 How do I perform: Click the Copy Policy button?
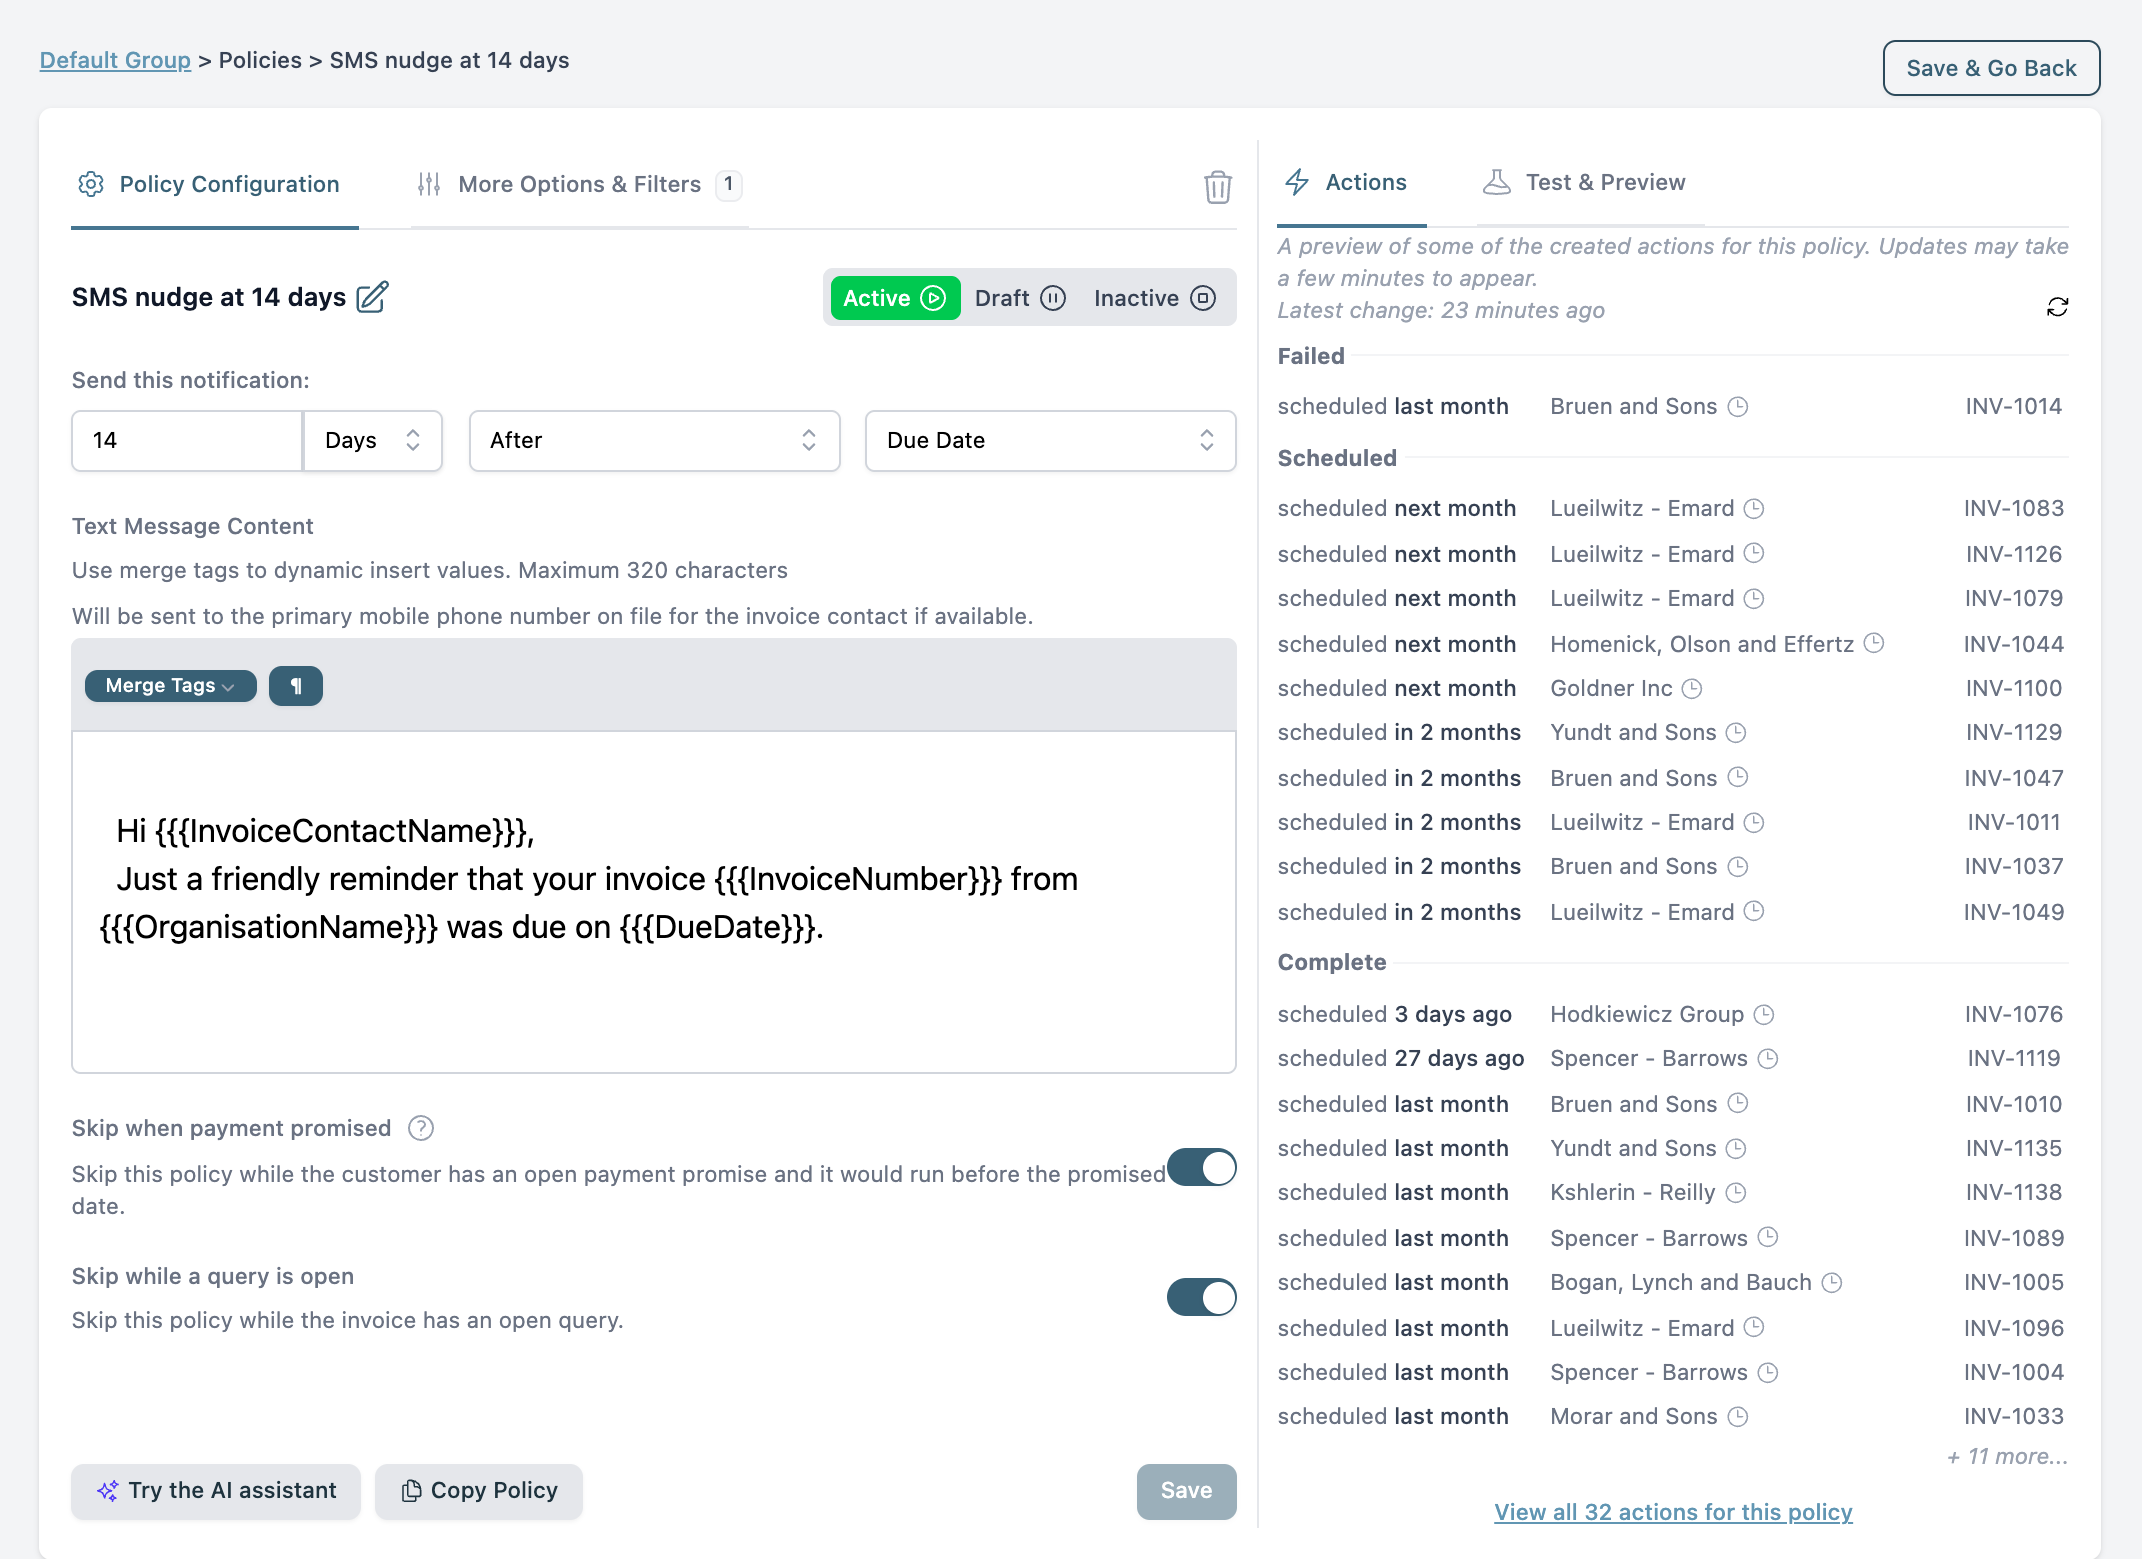(x=479, y=1491)
